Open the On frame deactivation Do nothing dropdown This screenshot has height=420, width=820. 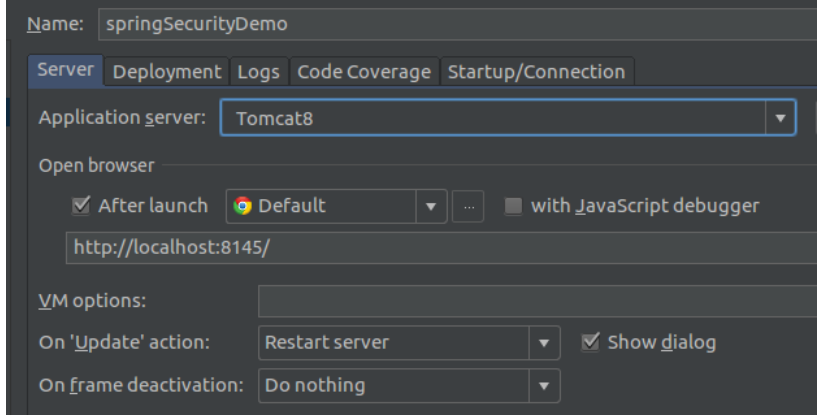point(409,385)
